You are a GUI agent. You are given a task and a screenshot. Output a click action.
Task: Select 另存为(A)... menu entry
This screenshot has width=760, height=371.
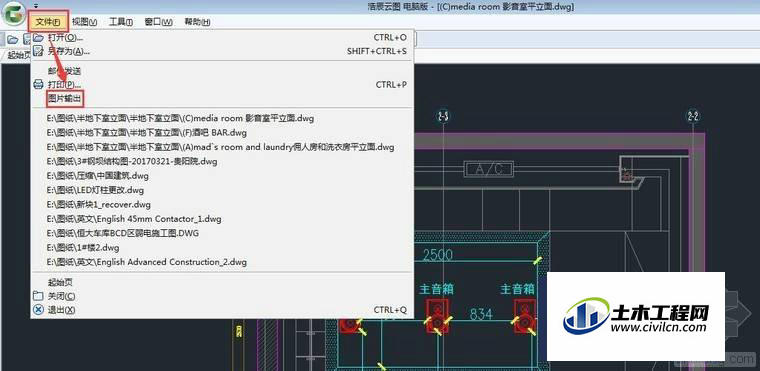pos(222,51)
